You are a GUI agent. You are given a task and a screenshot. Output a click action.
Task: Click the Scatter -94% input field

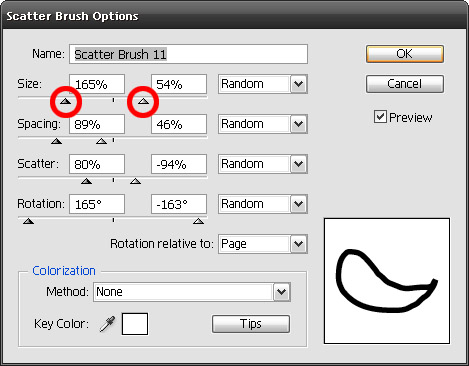(179, 164)
